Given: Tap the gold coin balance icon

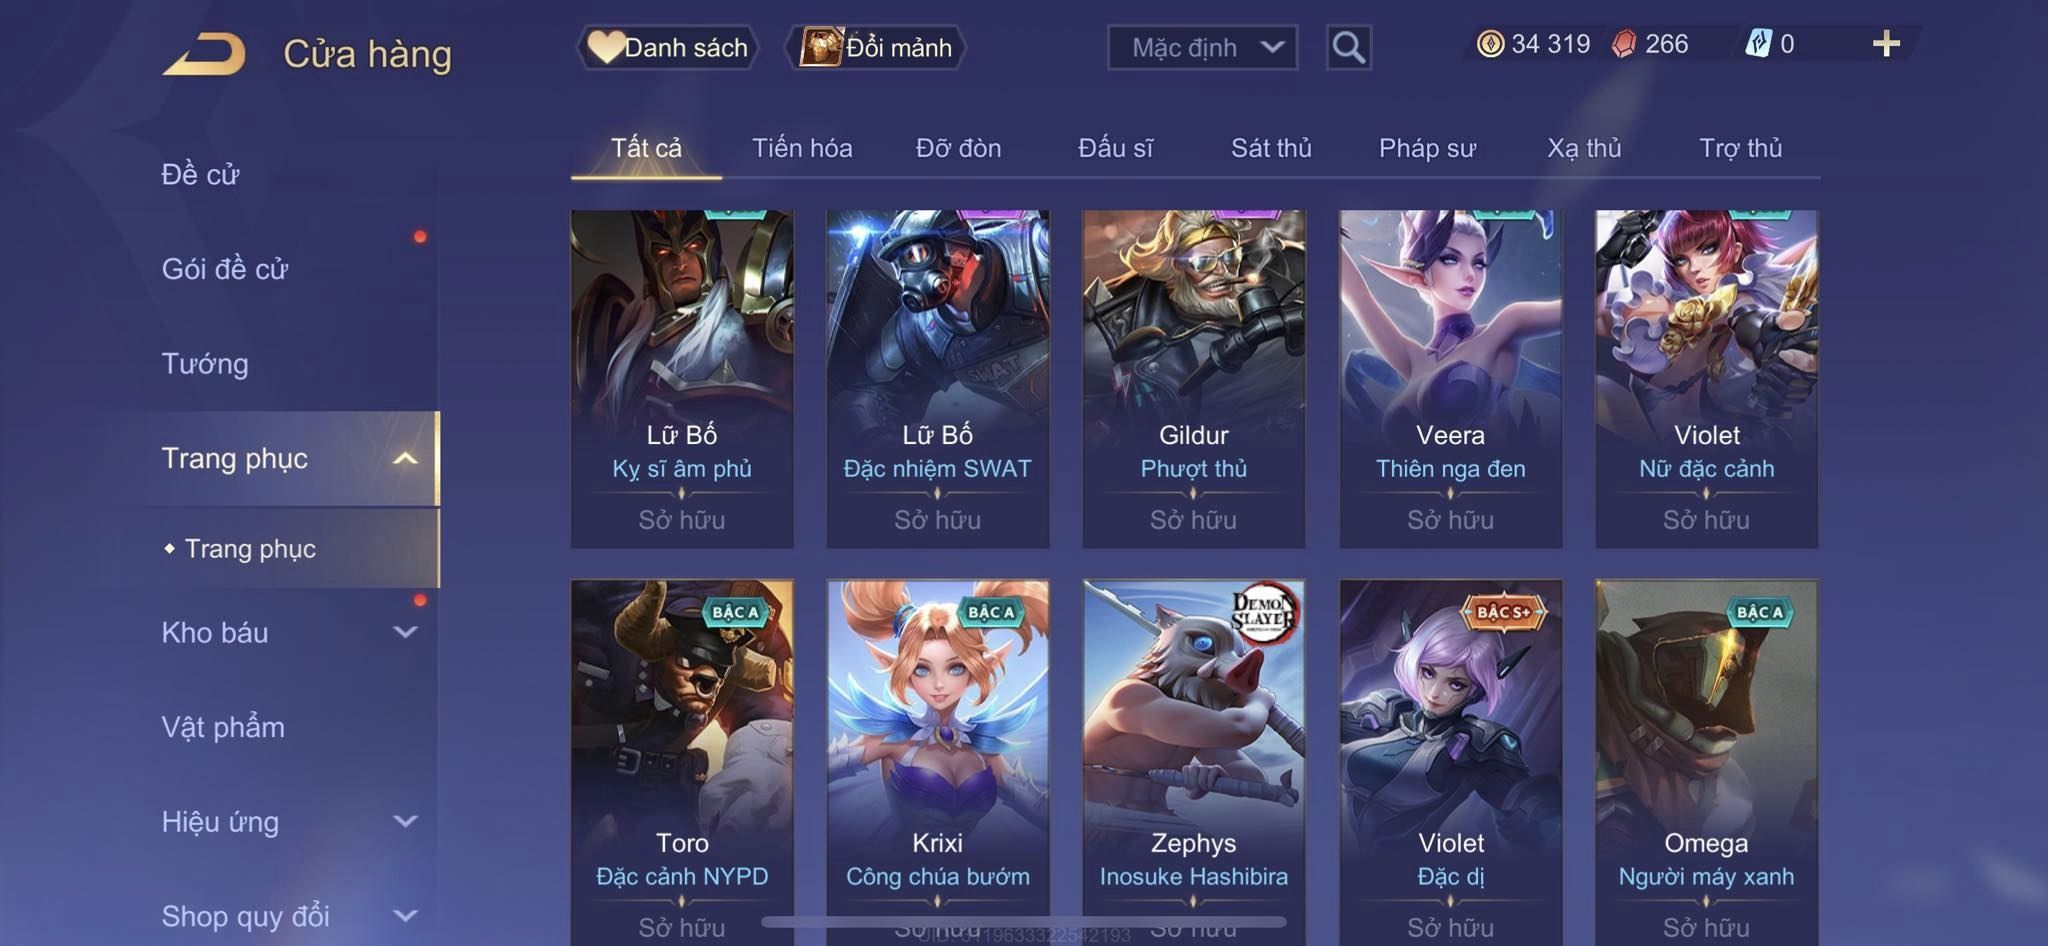Looking at the screenshot, I should [x=1490, y=44].
